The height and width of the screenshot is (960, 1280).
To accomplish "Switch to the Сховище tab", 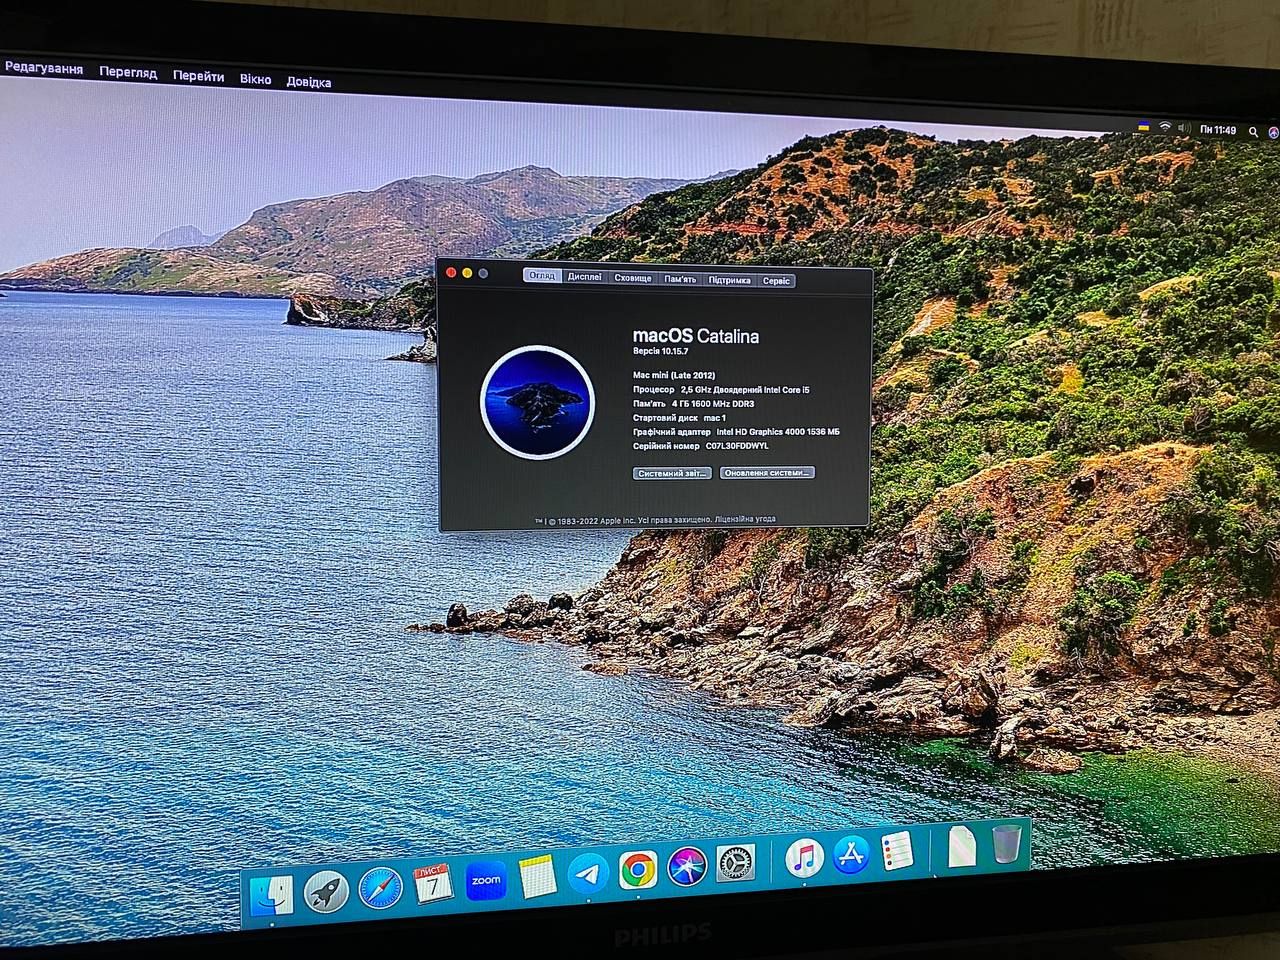I will (x=632, y=278).
